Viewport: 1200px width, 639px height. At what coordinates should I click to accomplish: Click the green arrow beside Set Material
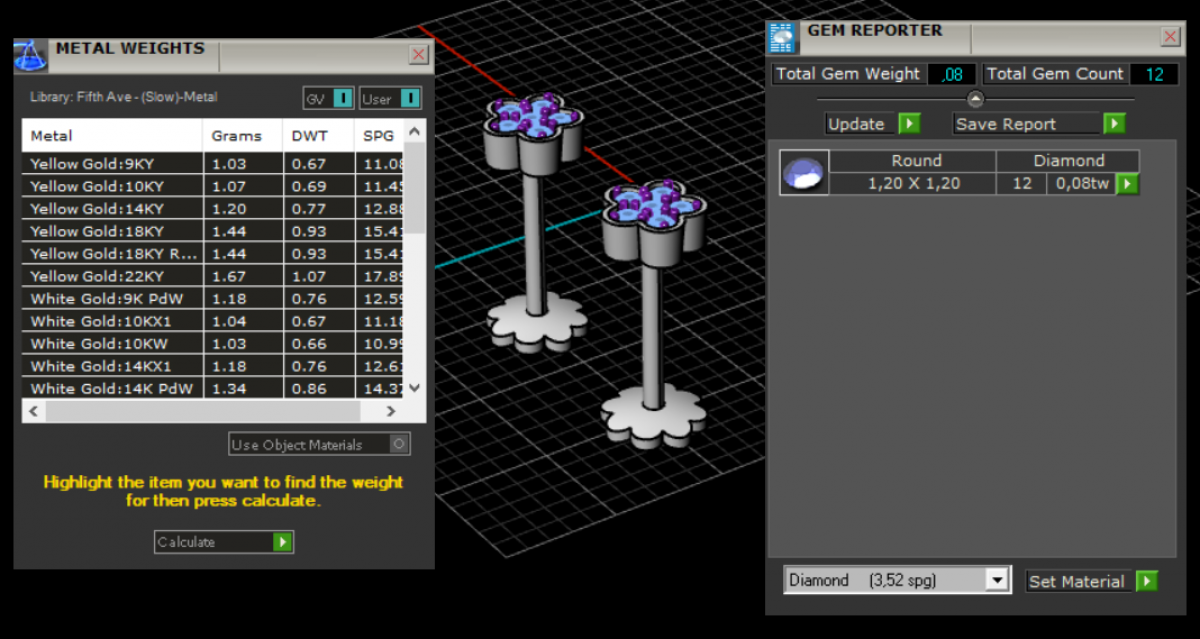pyautogui.click(x=1147, y=581)
